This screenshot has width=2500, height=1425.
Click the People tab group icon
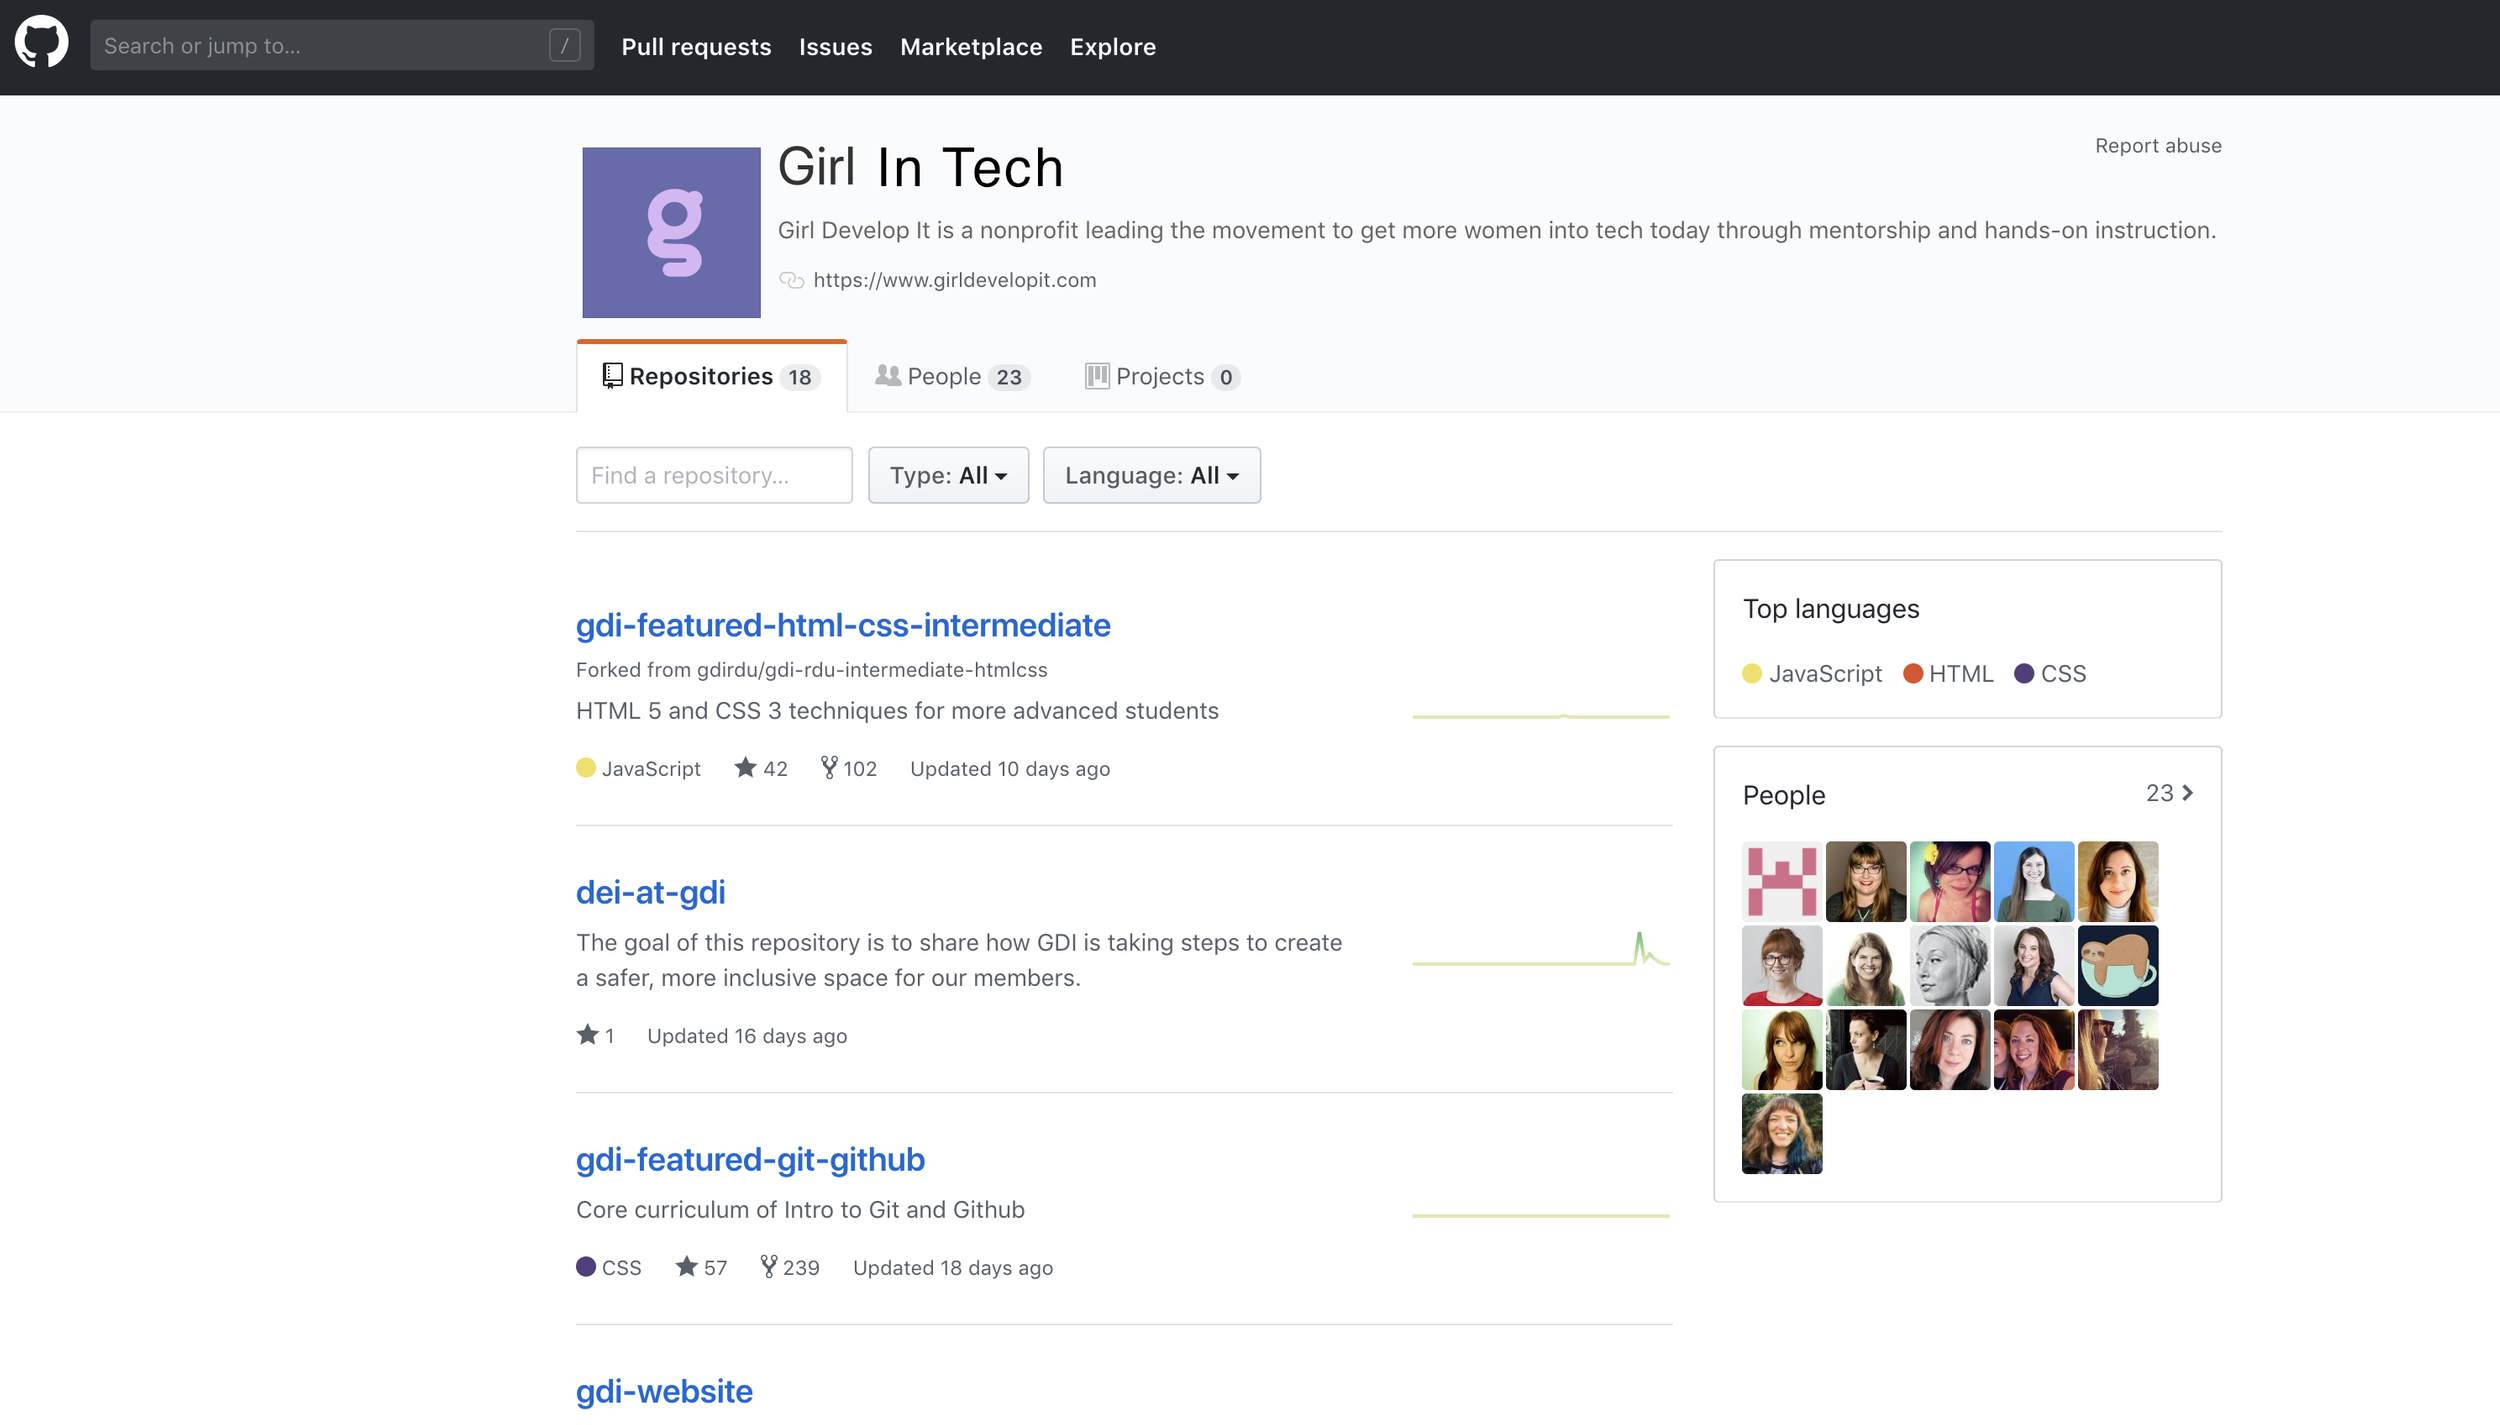pos(887,375)
